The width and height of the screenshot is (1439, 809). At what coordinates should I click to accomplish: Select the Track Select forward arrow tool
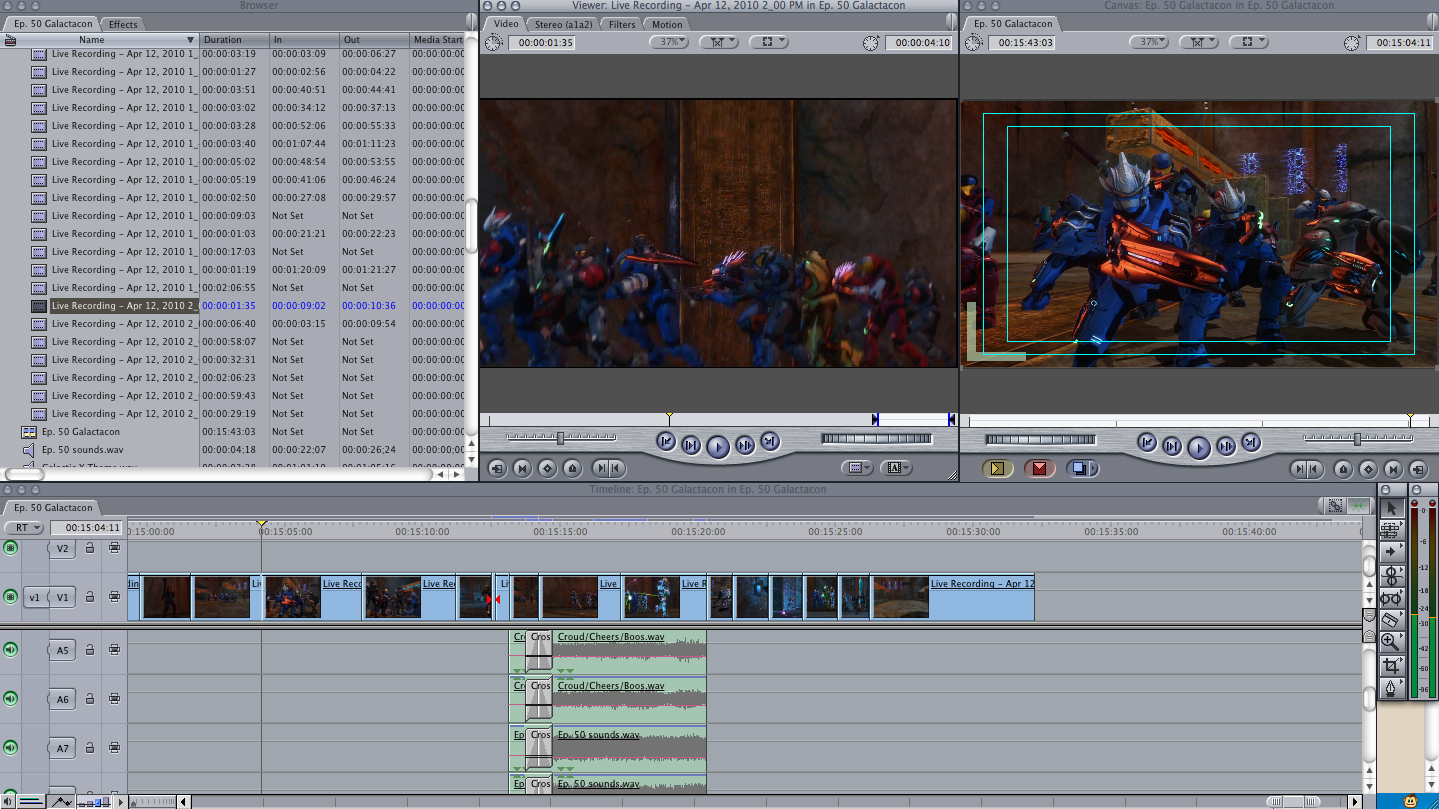point(1391,552)
